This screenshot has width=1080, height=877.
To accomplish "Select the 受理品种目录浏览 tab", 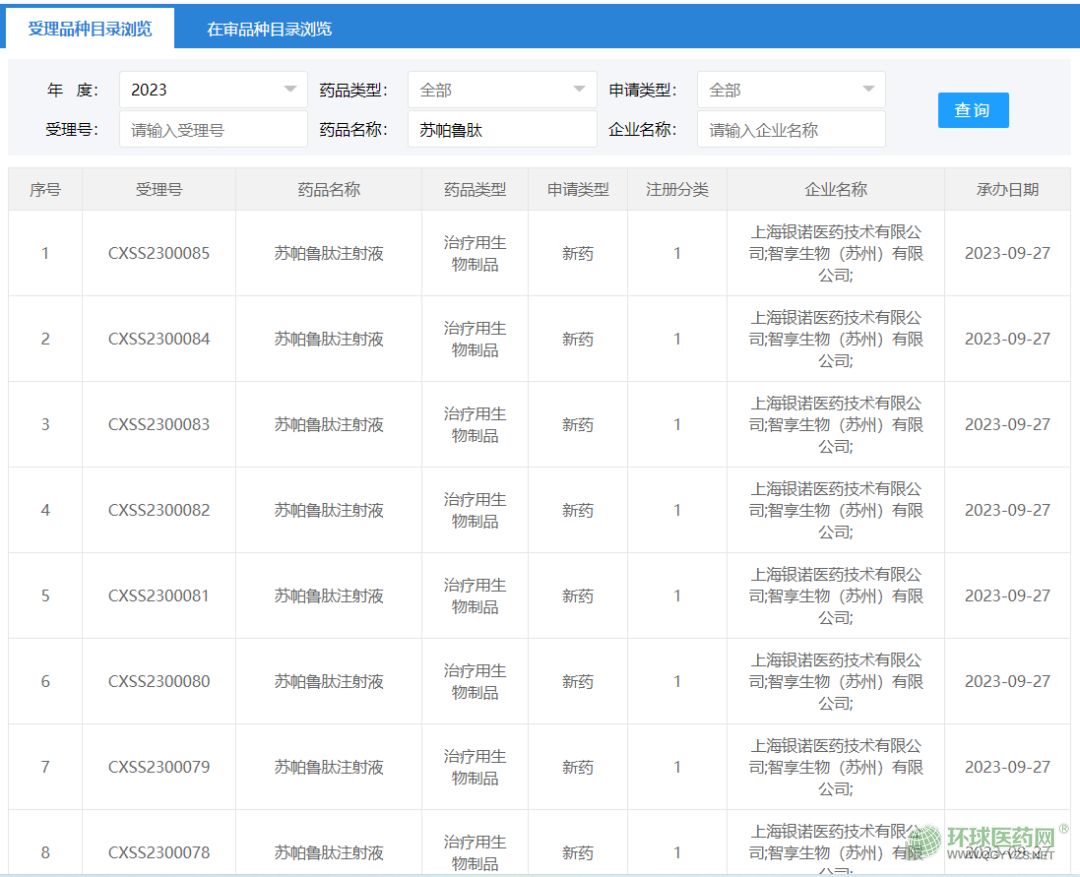I will pos(90,29).
